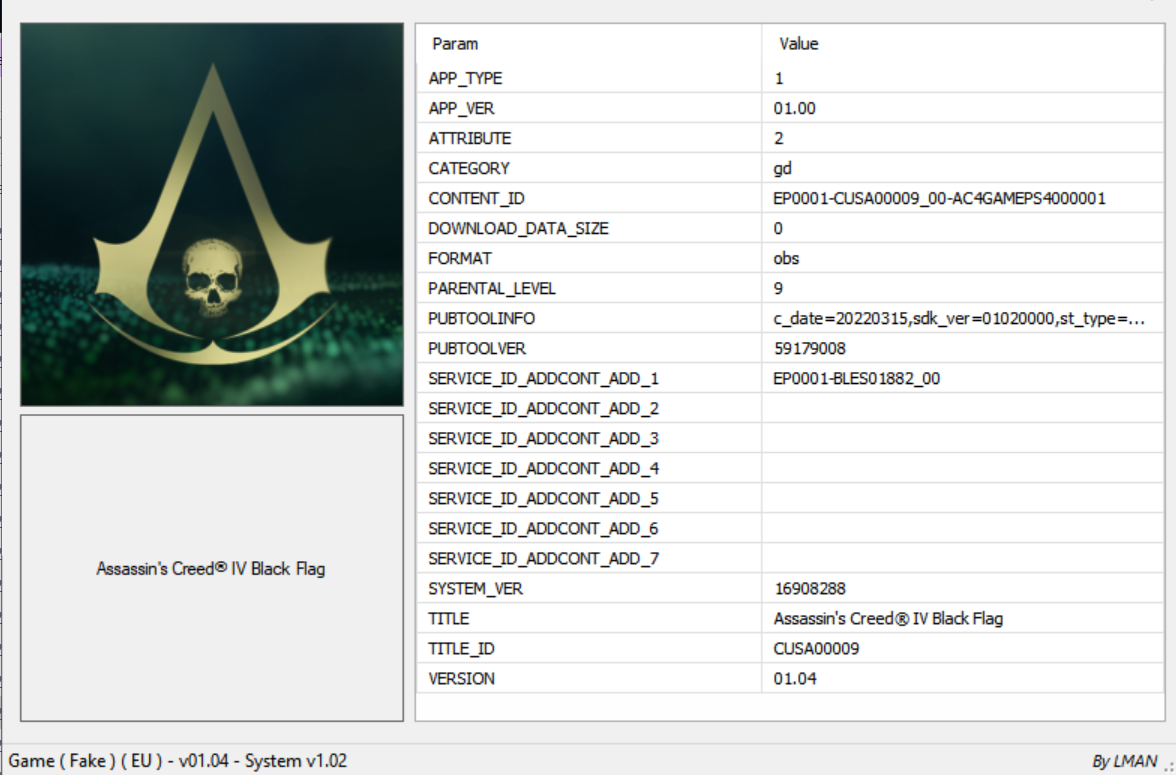
Task: Click the FORMAT parameter cell
Action: coord(589,258)
